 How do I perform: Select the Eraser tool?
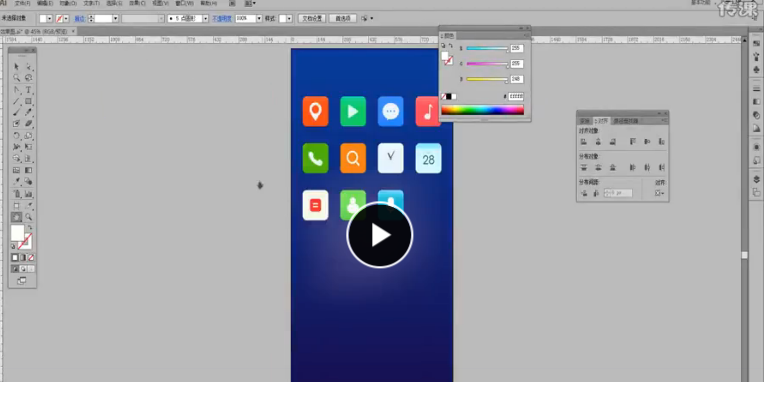click(x=29, y=124)
